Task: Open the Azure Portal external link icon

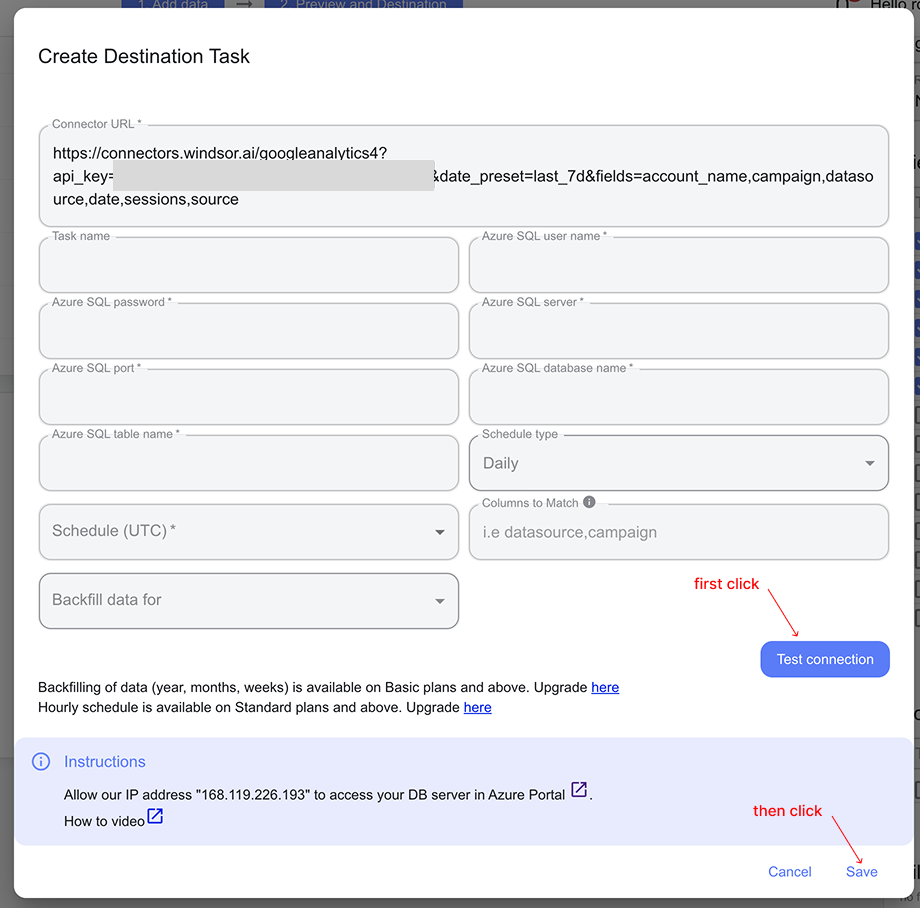Action: [579, 790]
